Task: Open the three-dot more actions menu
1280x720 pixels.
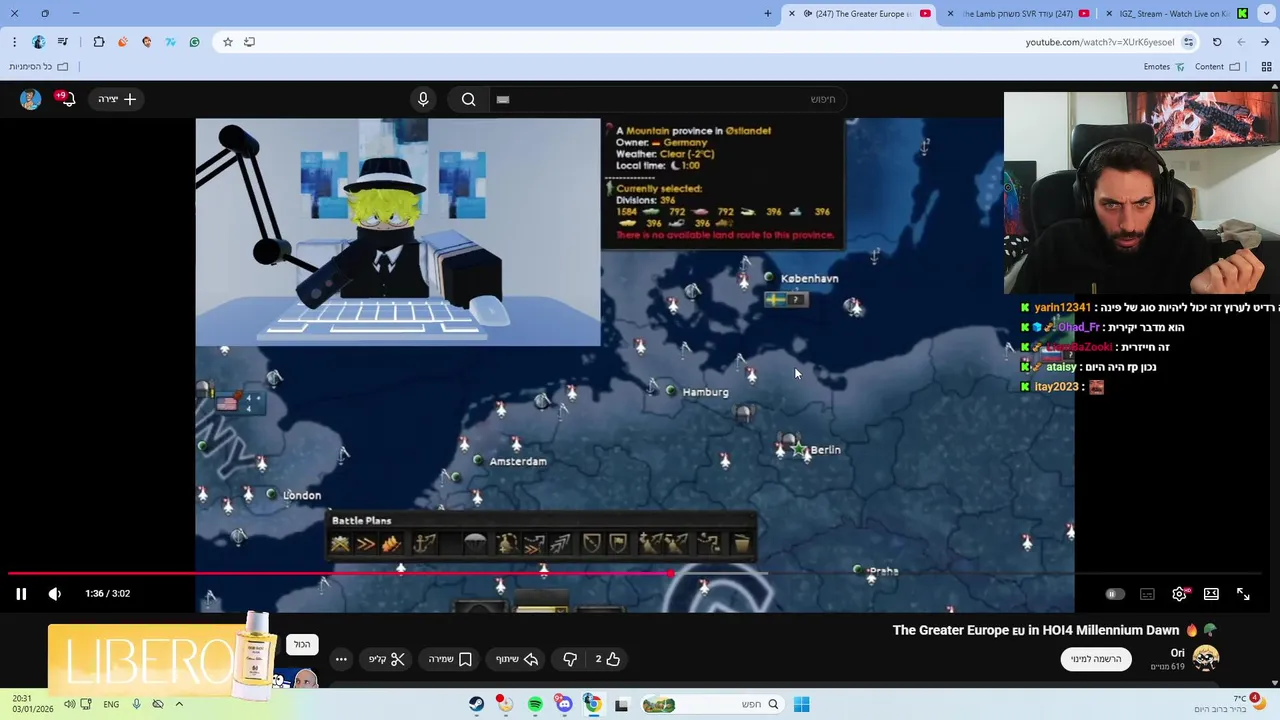Action: pos(341,659)
